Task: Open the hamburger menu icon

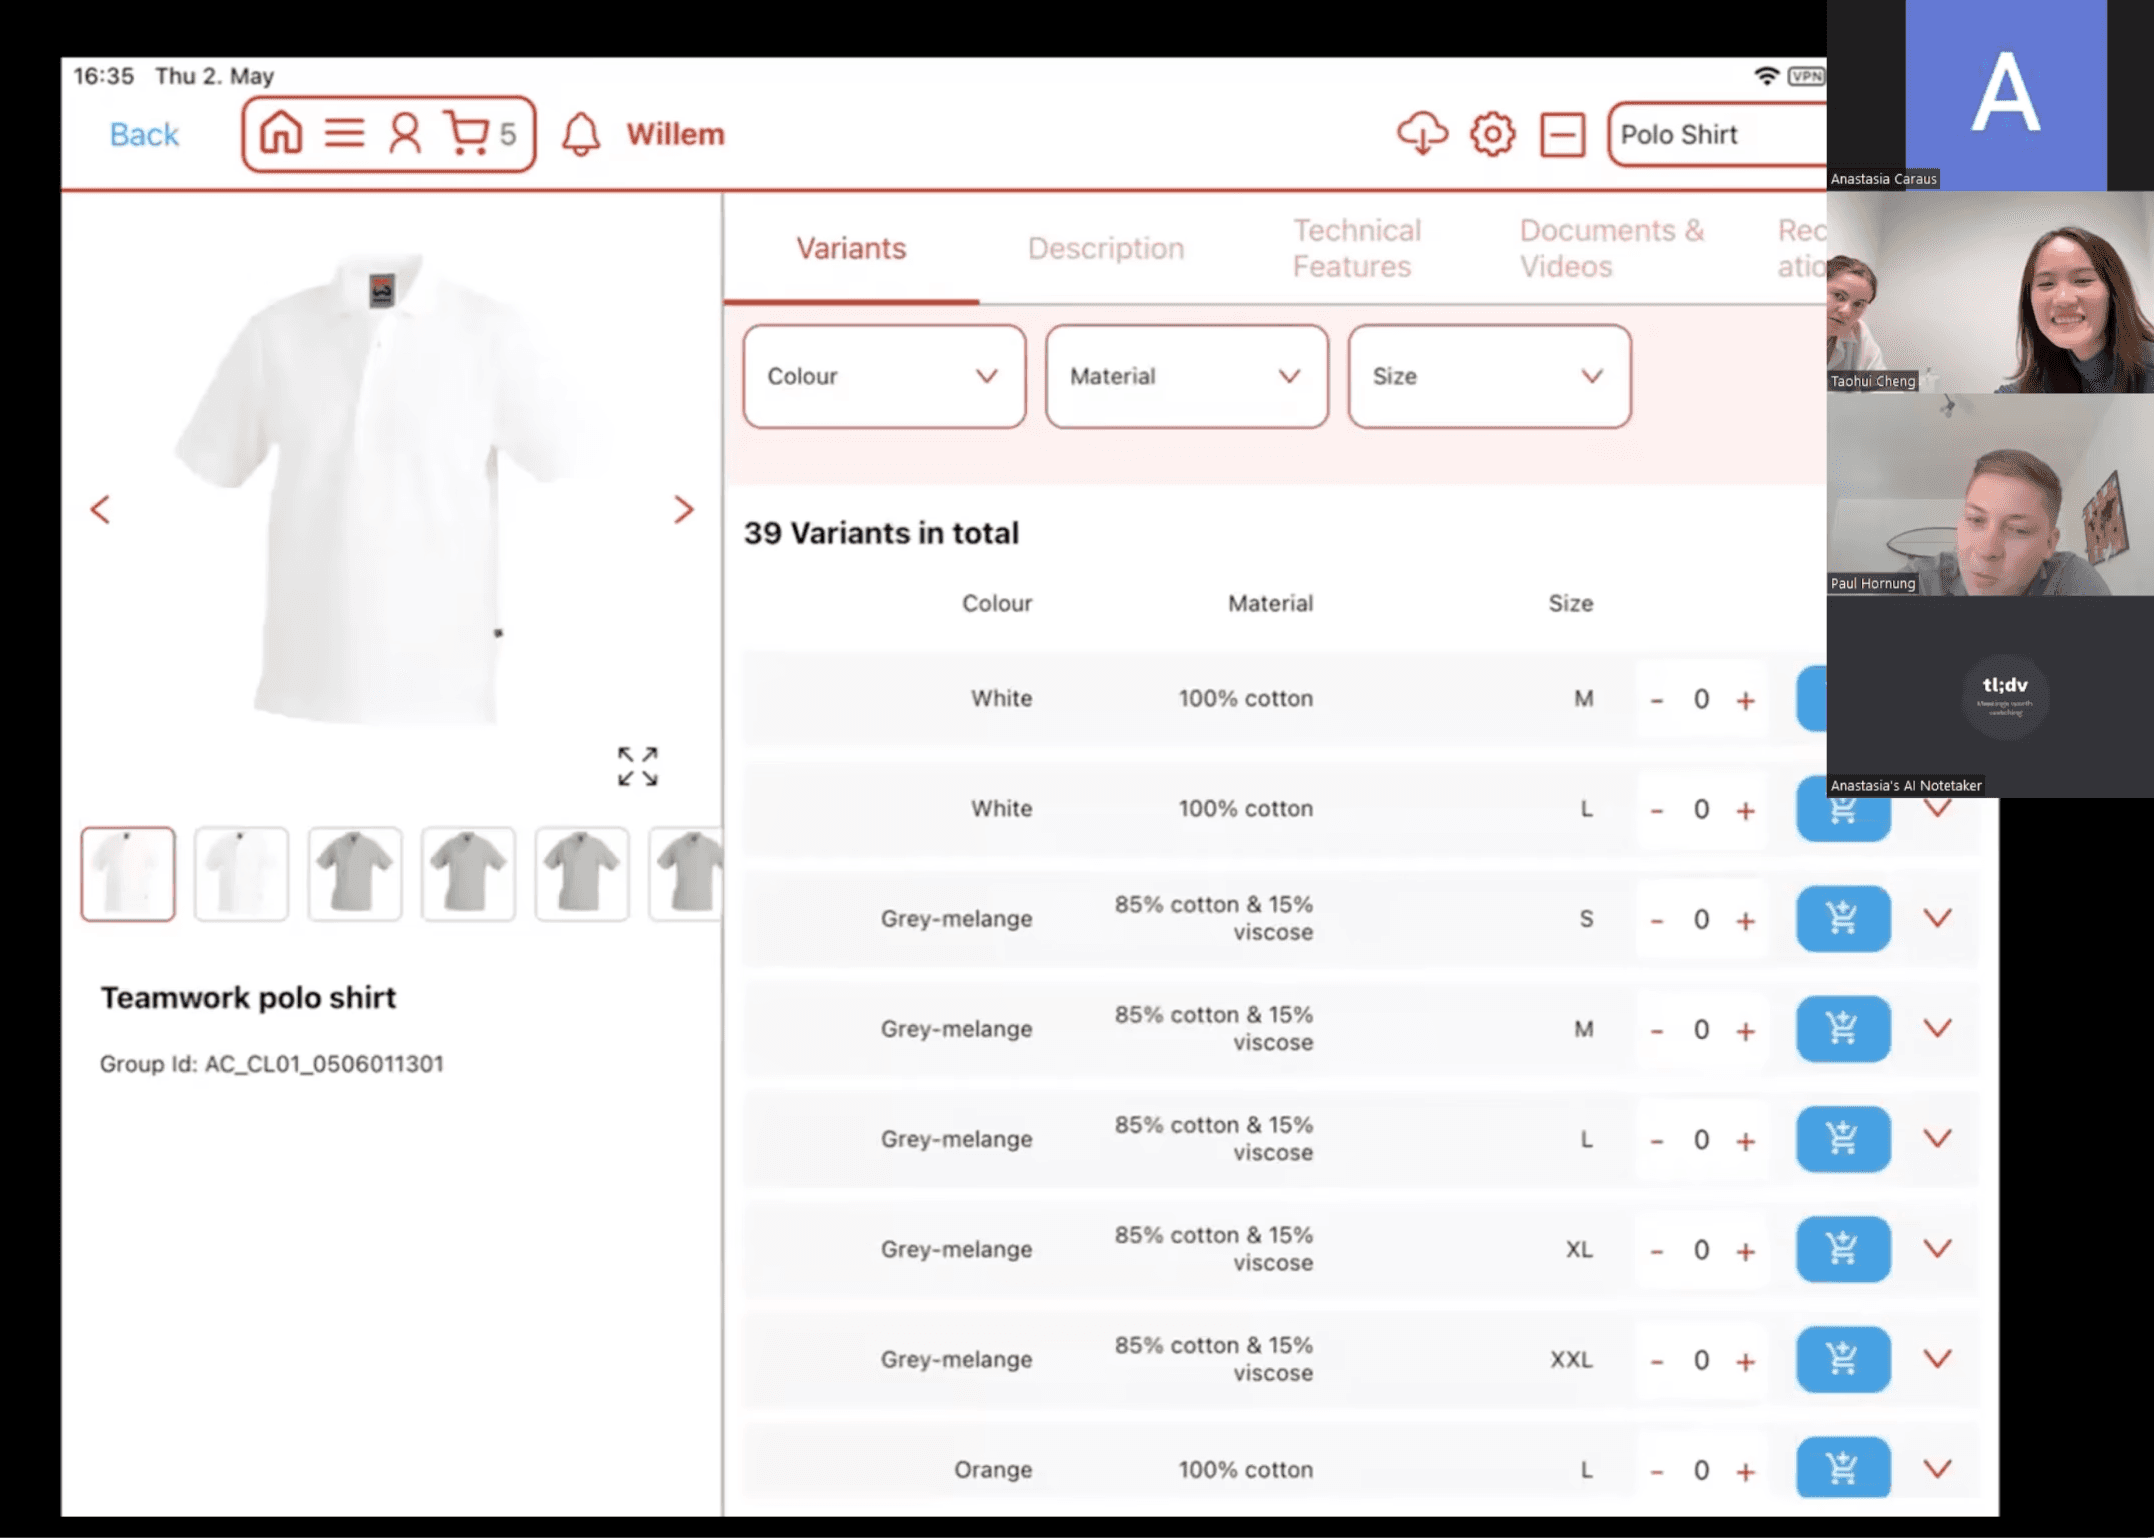Action: [x=344, y=133]
